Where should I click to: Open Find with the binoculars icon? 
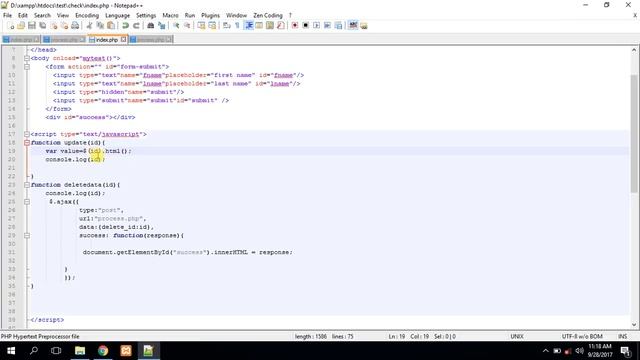click(151, 26)
